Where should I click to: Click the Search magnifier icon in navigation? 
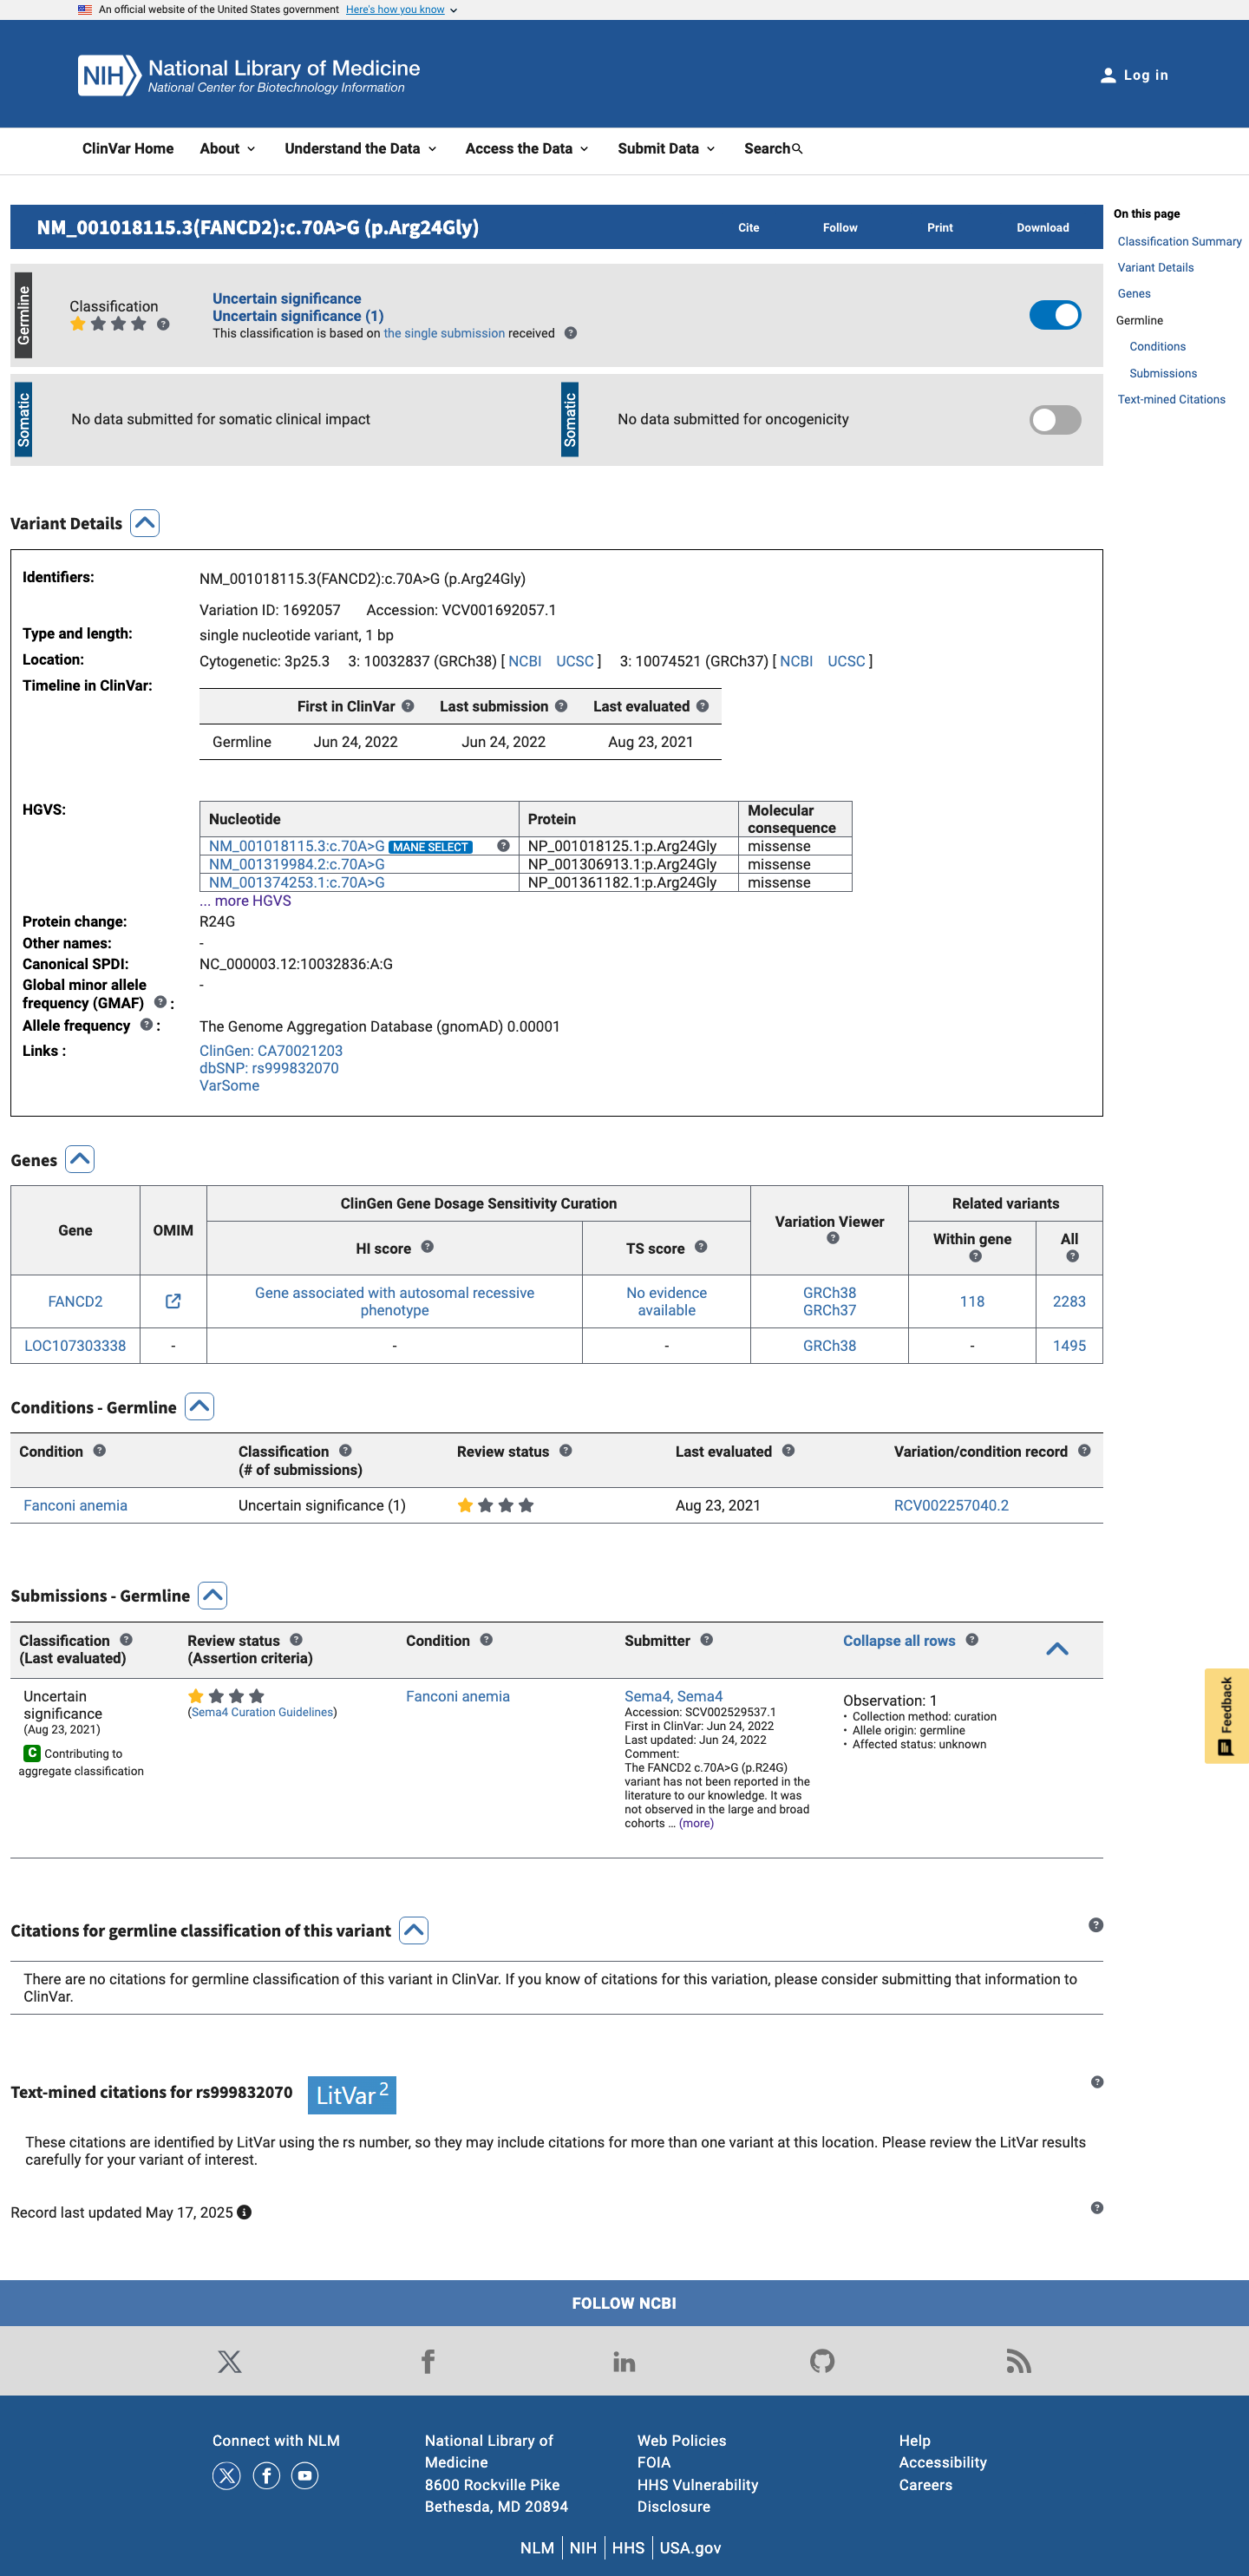tap(797, 149)
